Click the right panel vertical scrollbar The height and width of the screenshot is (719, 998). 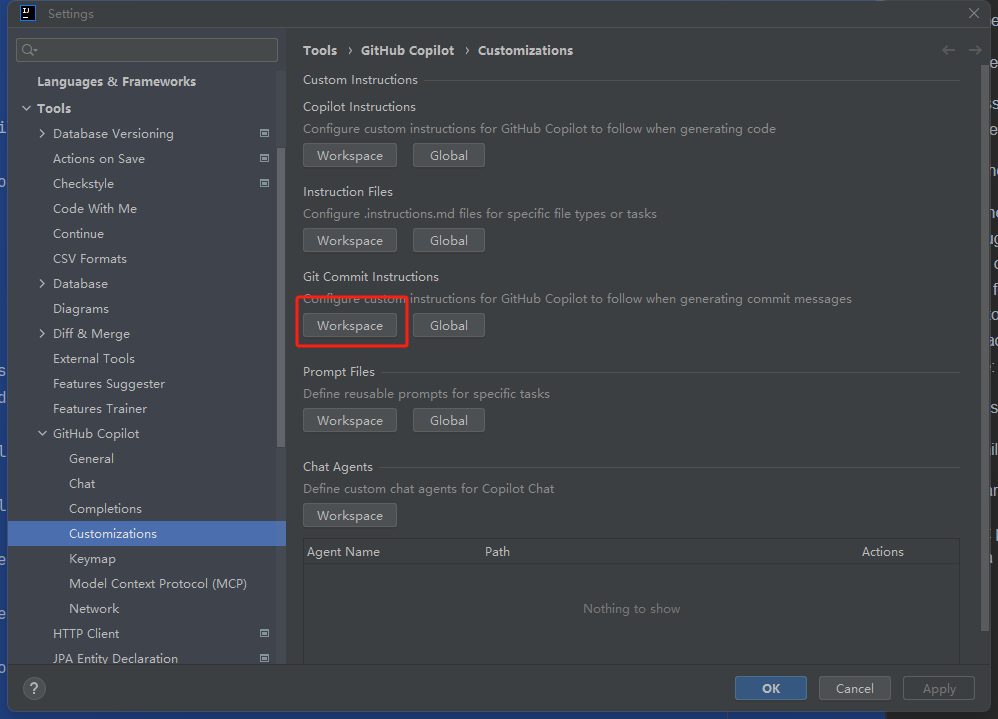985,349
